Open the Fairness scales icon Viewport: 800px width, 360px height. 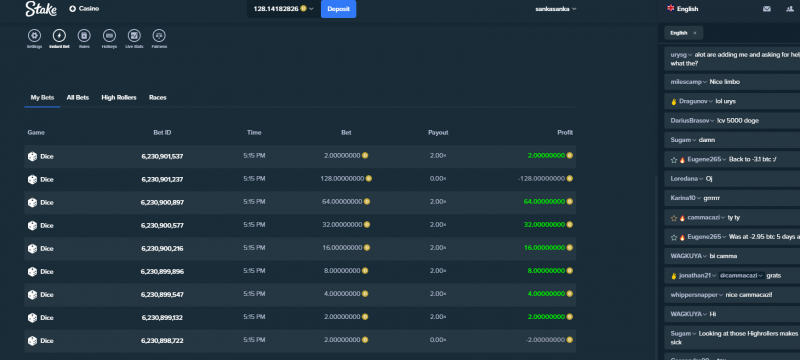coord(159,36)
